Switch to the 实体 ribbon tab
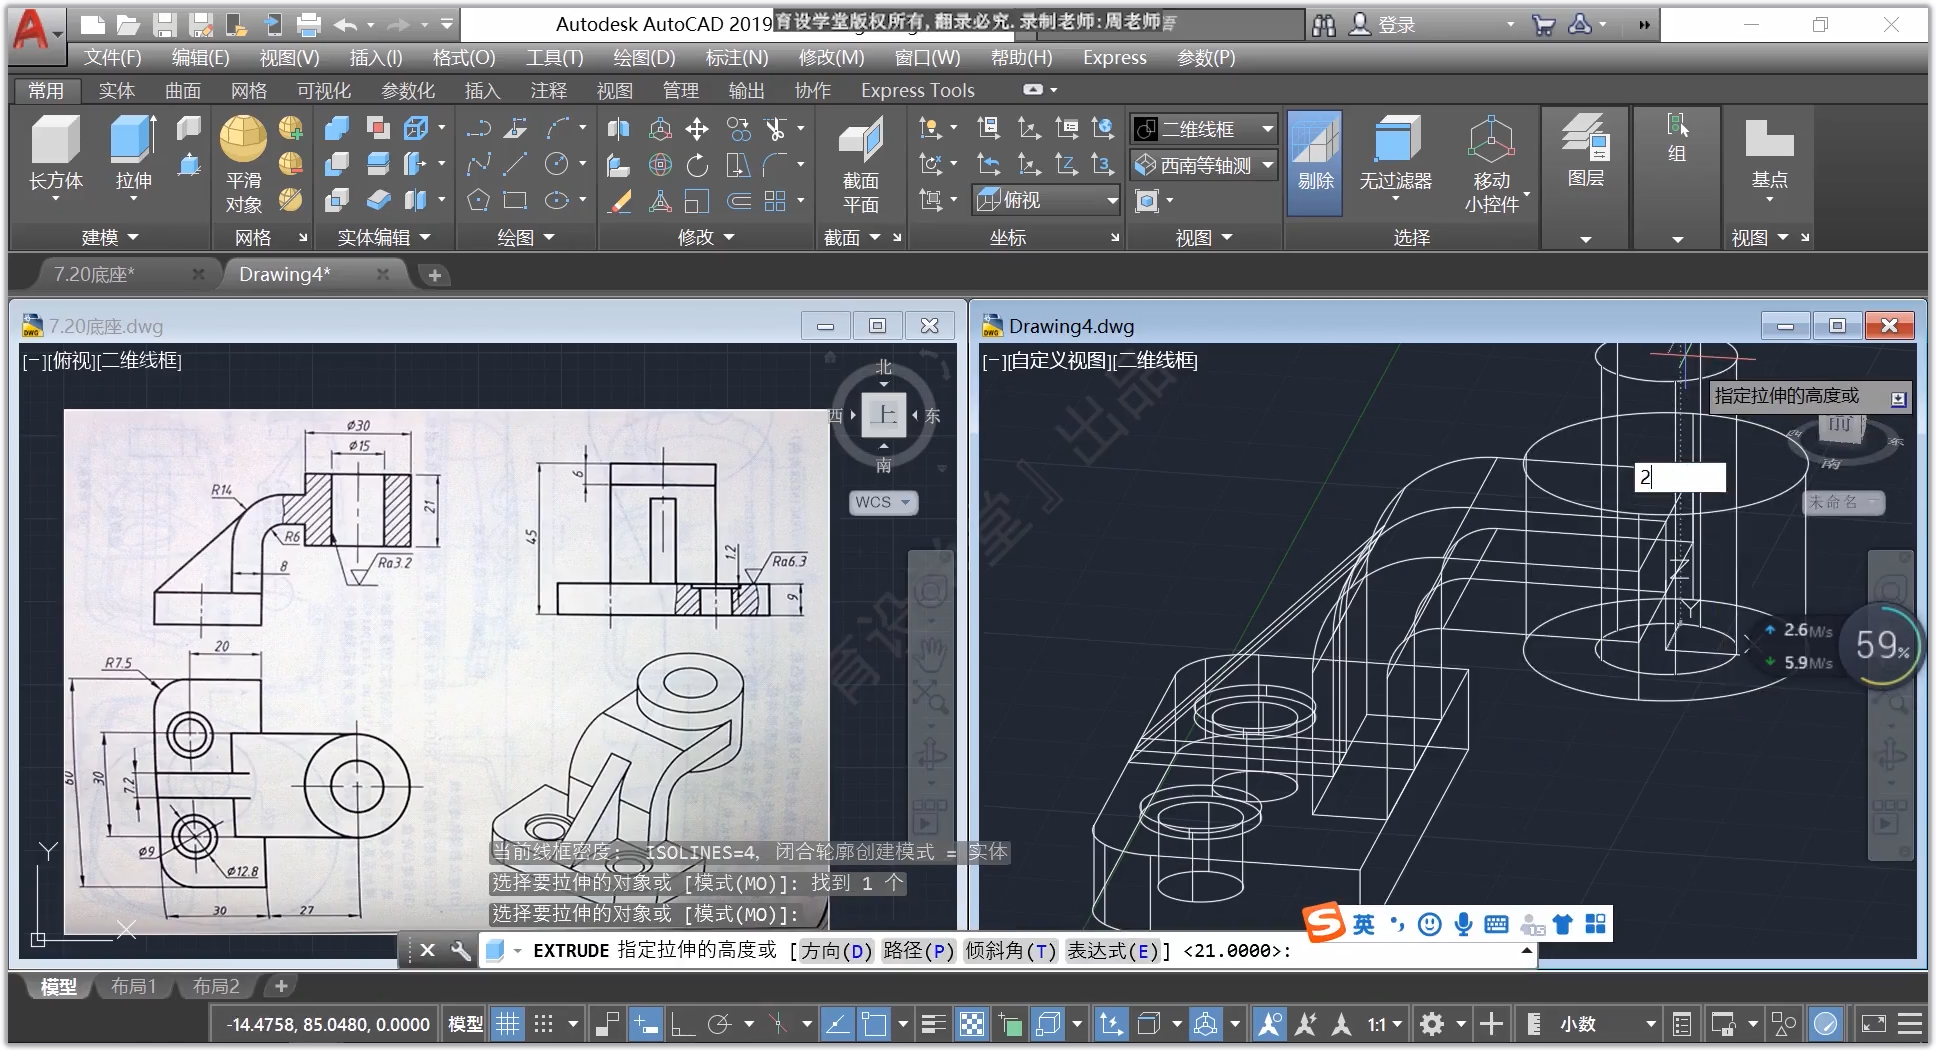Image resolution: width=1936 pixels, height=1051 pixels. click(116, 90)
